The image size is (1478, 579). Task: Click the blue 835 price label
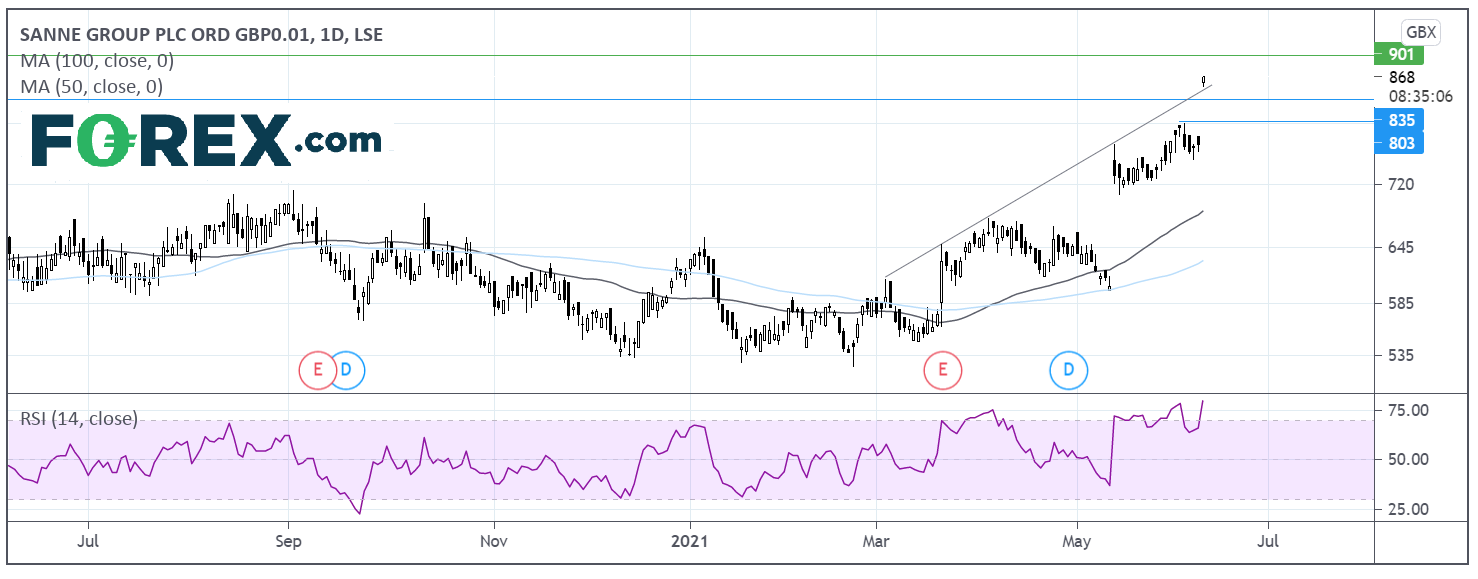coord(1399,121)
